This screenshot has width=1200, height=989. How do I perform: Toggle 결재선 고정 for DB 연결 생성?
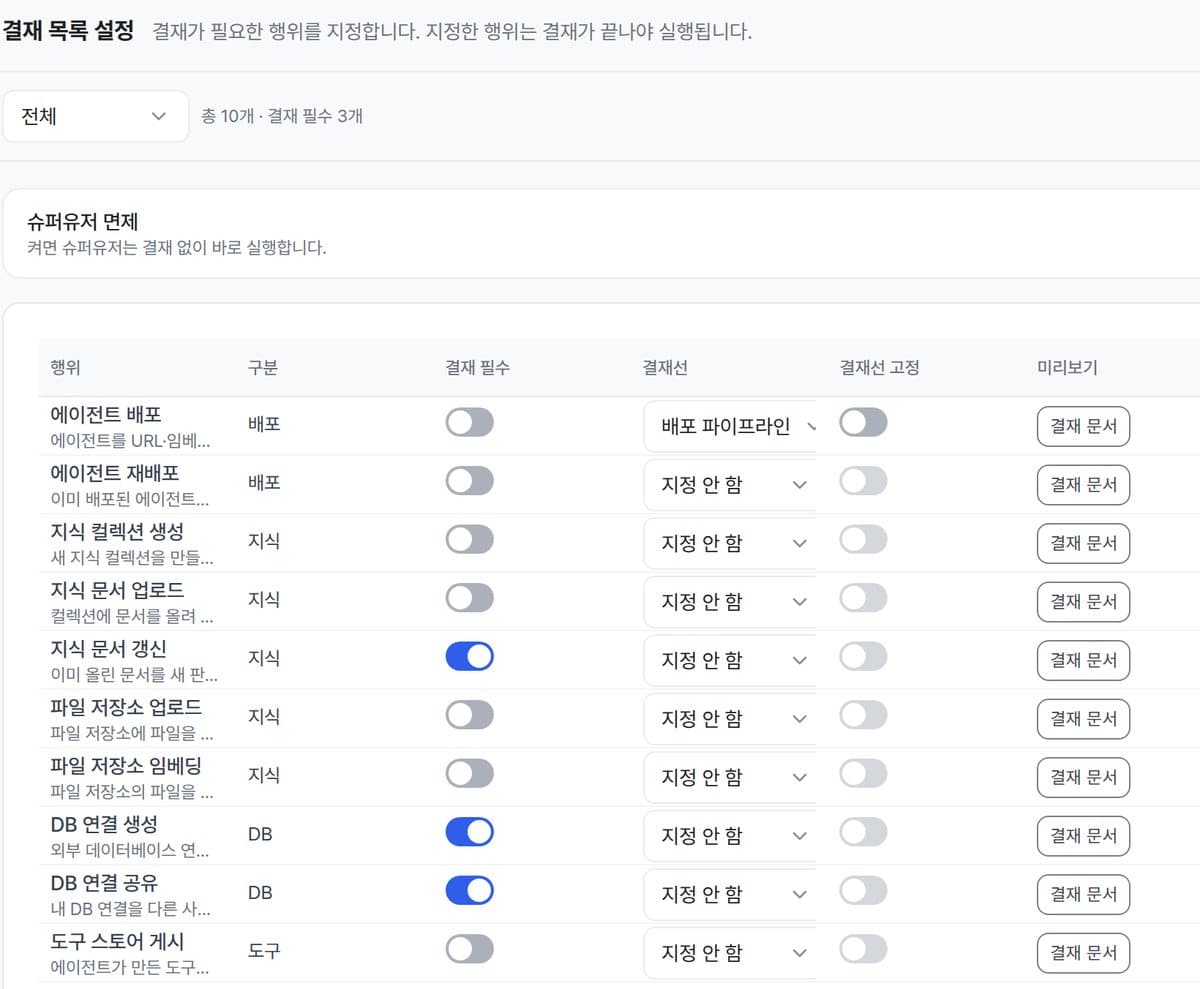click(863, 832)
